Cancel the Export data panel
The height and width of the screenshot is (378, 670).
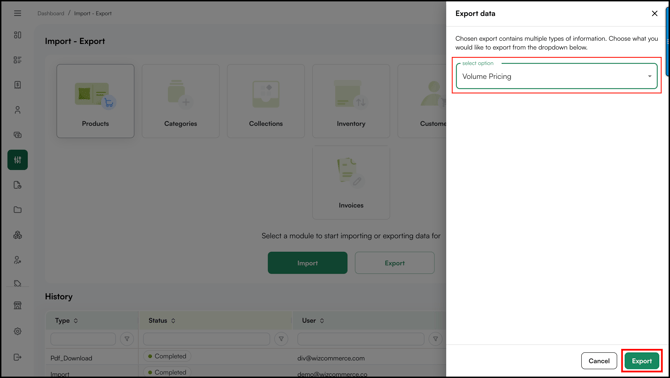599,361
